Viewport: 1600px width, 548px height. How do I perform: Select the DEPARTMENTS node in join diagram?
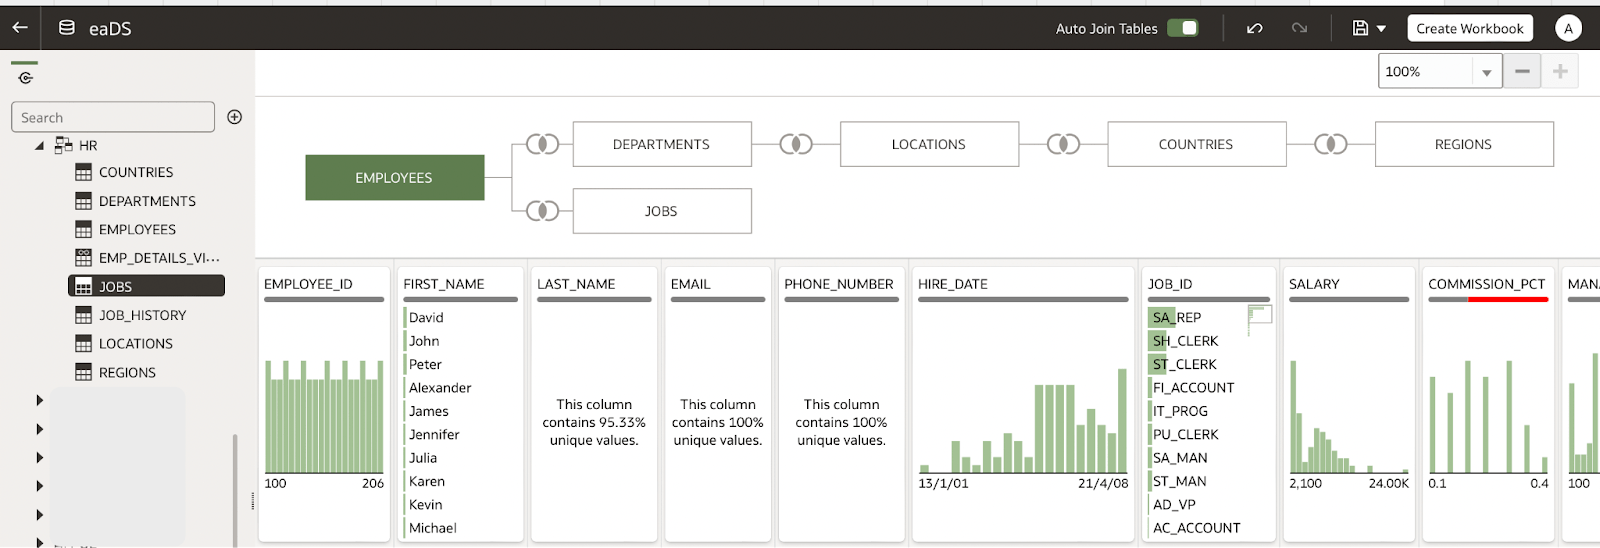tap(662, 144)
